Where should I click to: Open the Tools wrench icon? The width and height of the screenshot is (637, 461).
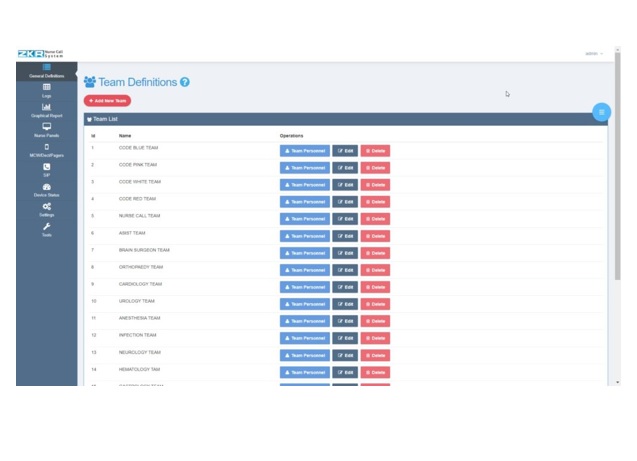46,227
